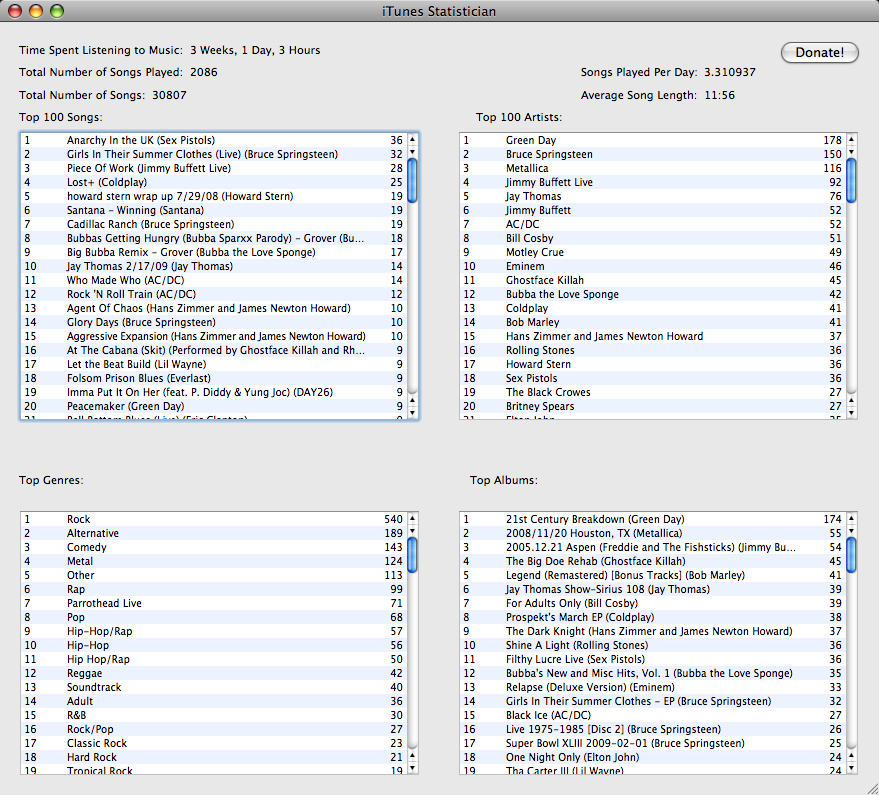Select album 'One Night Only (Elton John)'

[x=653, y=757]
